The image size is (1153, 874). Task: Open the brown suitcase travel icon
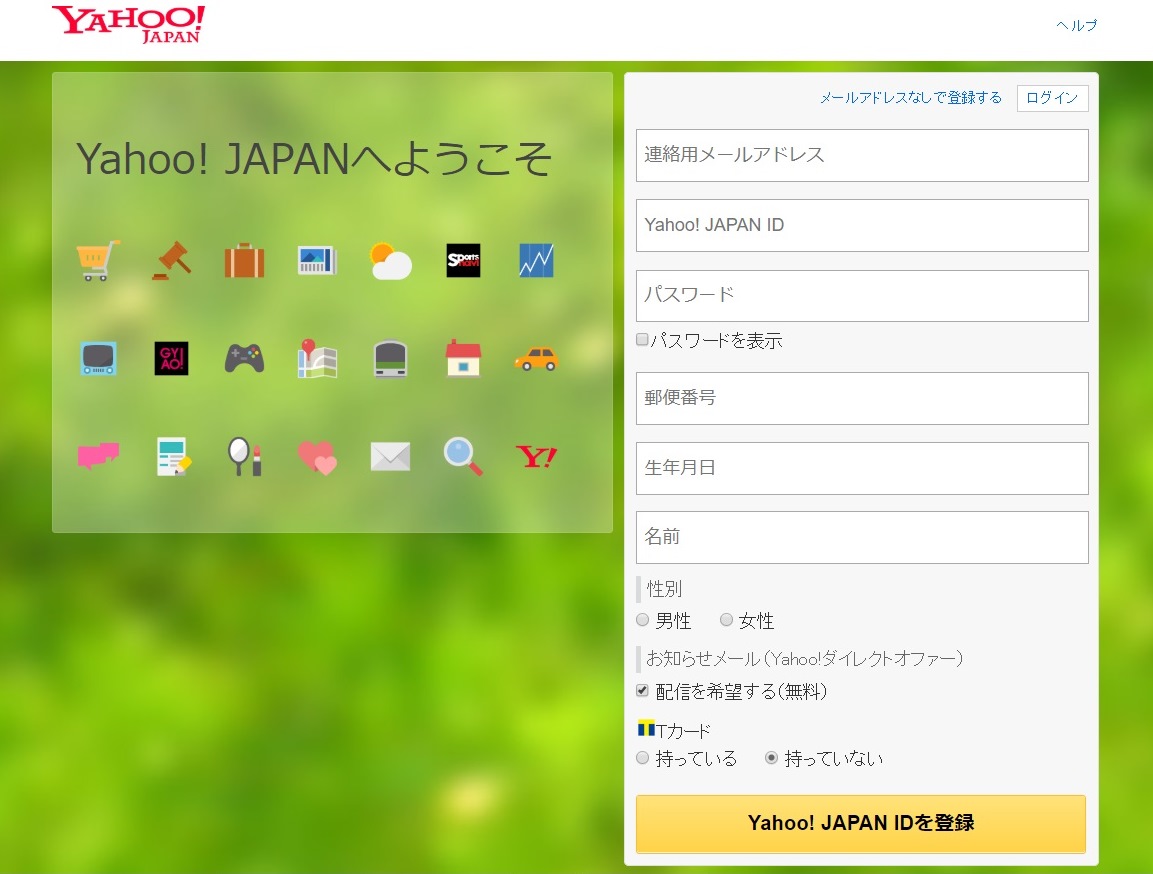[x=244, y=260]
